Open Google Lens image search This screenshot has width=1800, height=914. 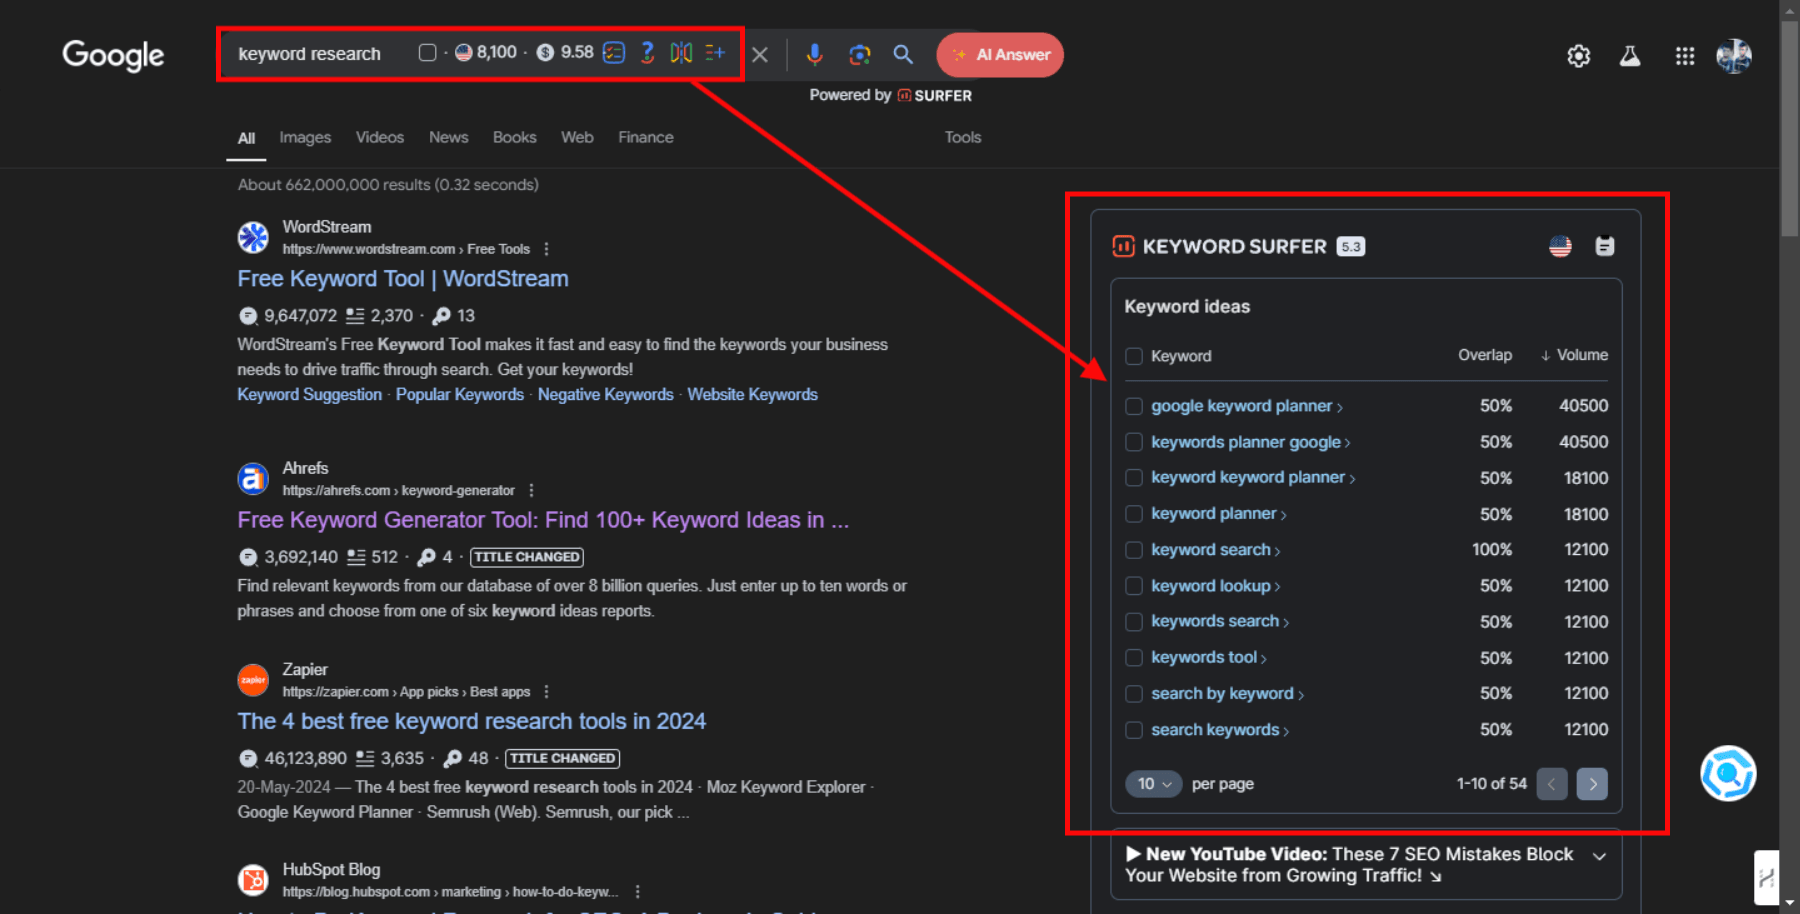(859, 55)
